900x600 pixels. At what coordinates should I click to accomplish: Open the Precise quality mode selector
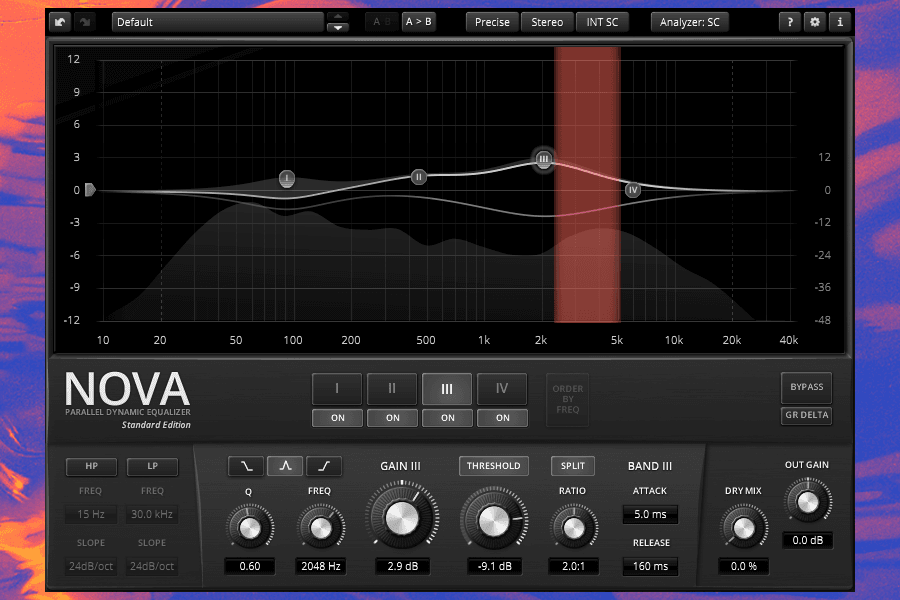492,22
